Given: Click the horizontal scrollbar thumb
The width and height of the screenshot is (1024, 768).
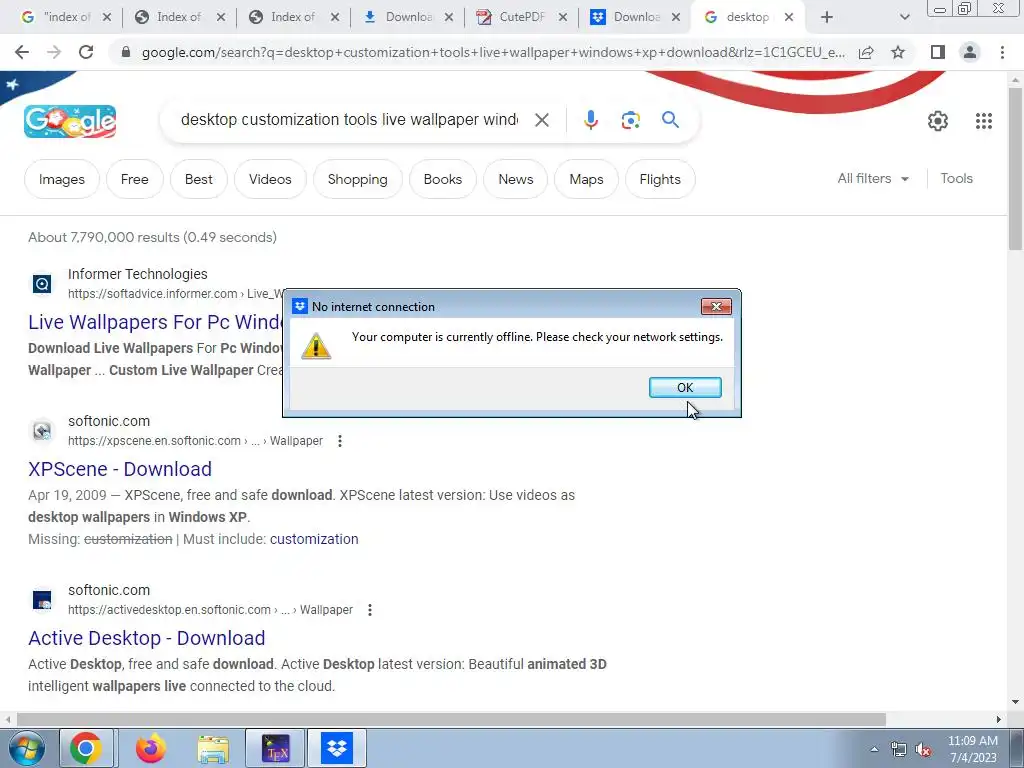Looking at the screenshot, I should click(451, 719).
